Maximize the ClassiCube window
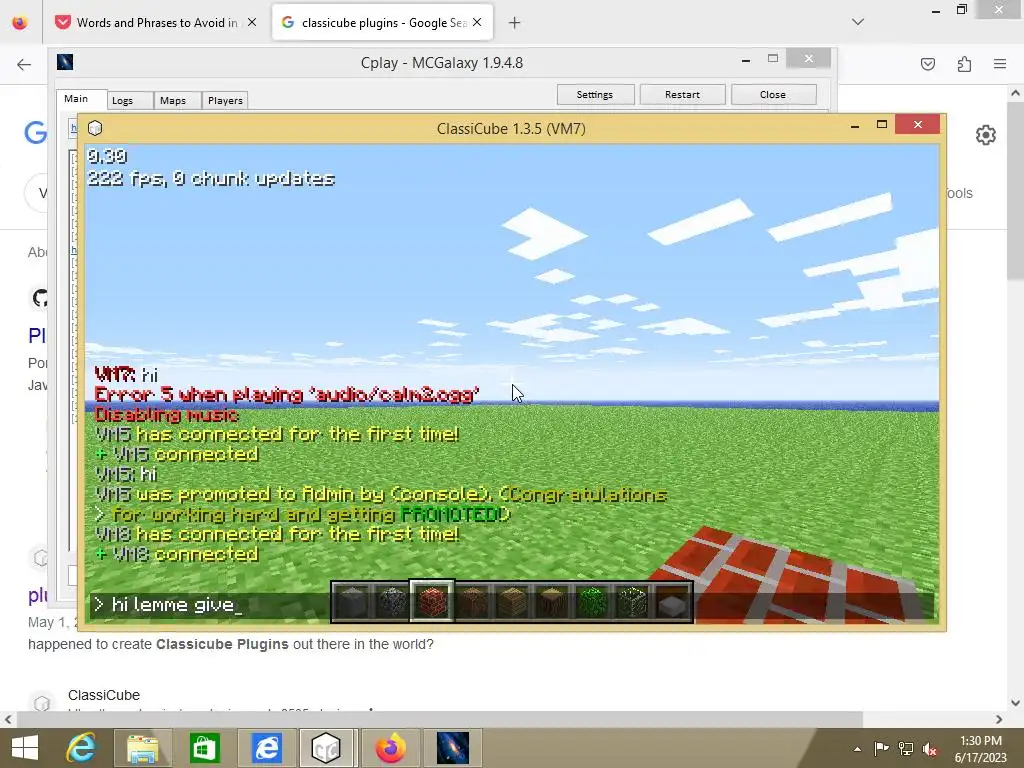1024x768 pixels. tap(882, 124)
